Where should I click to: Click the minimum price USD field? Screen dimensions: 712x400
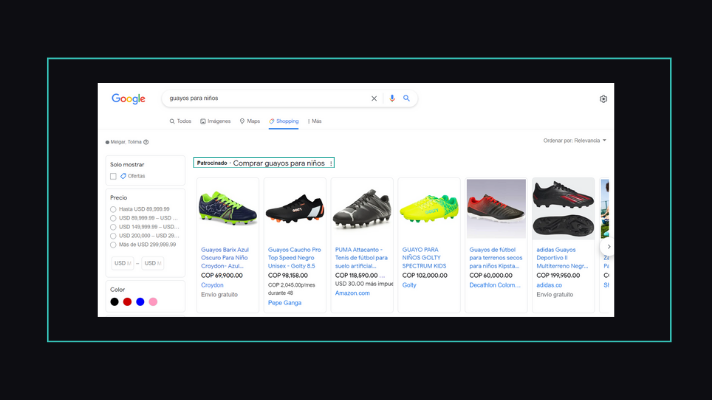pos(123,263)
